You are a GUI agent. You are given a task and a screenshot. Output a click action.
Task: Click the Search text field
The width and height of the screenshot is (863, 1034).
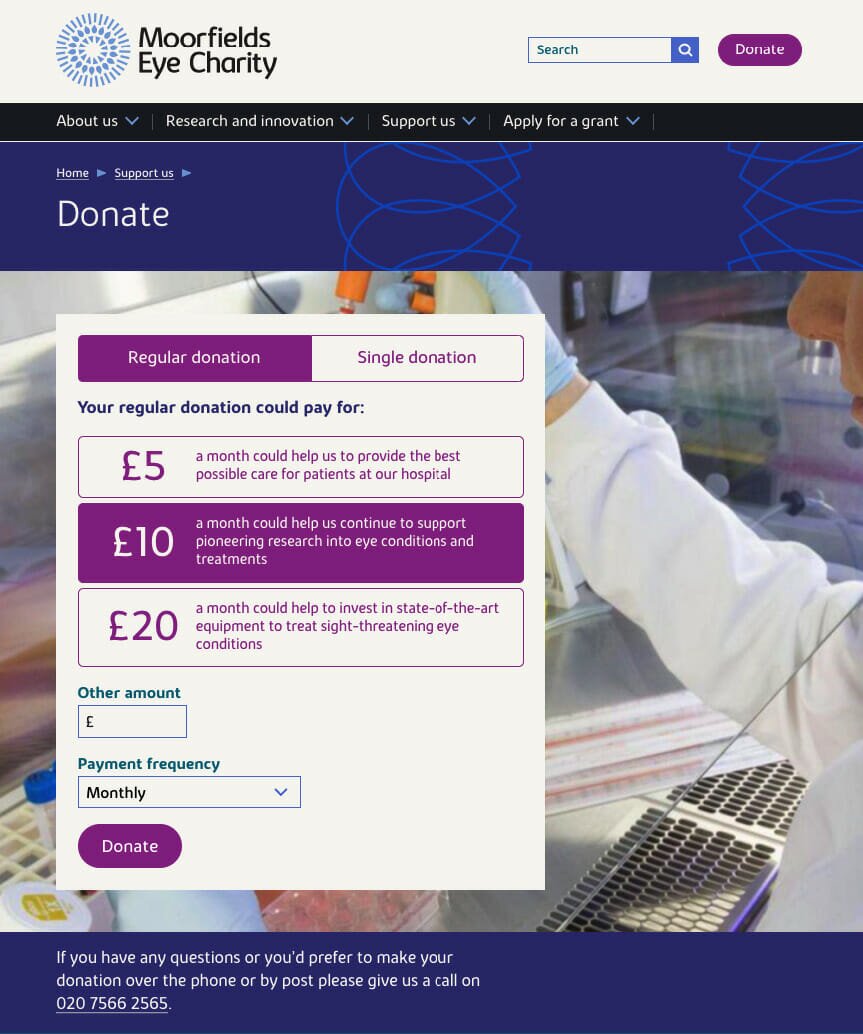[599, 50]
